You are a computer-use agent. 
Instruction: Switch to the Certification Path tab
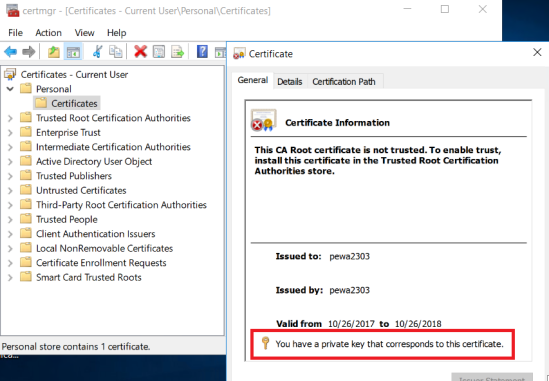[344, 82]
